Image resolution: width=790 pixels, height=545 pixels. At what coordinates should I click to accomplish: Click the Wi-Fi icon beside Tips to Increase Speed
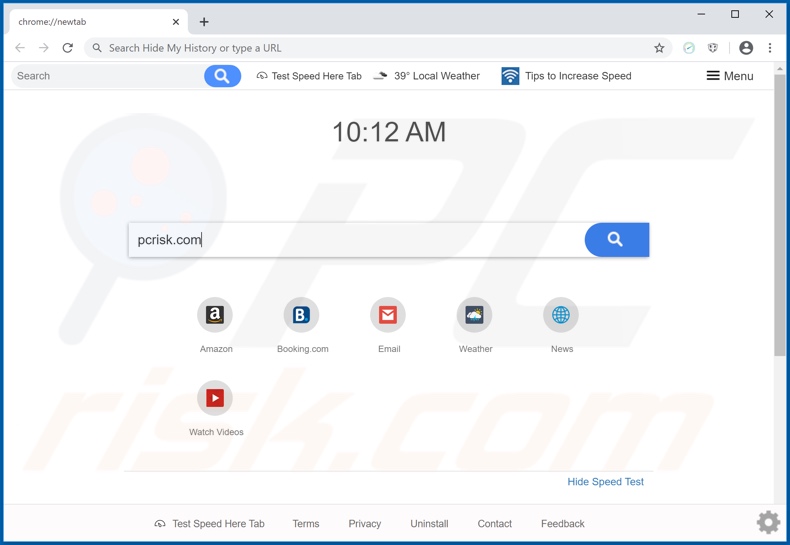(x=510, y=76)
